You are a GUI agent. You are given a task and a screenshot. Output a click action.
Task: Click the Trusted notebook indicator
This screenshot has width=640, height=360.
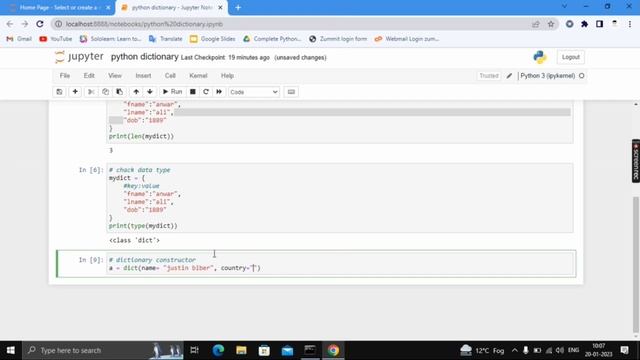coord(489,76)
